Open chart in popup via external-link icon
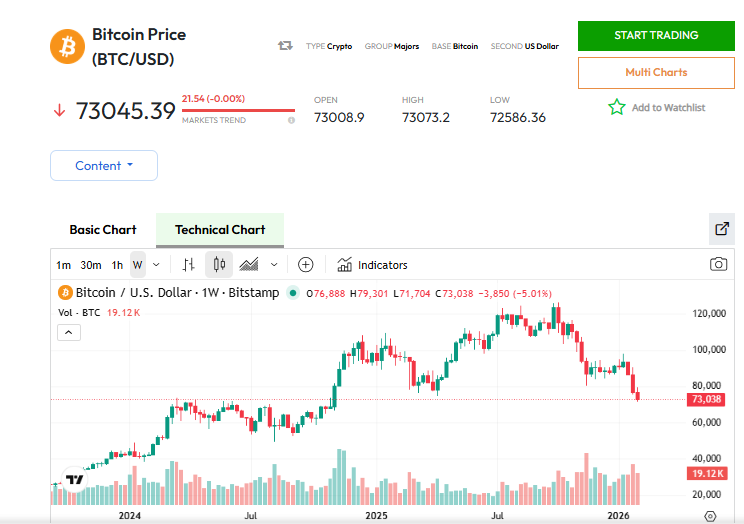The height and width of the screenshot is (524, 744). [x=721, y=229]
